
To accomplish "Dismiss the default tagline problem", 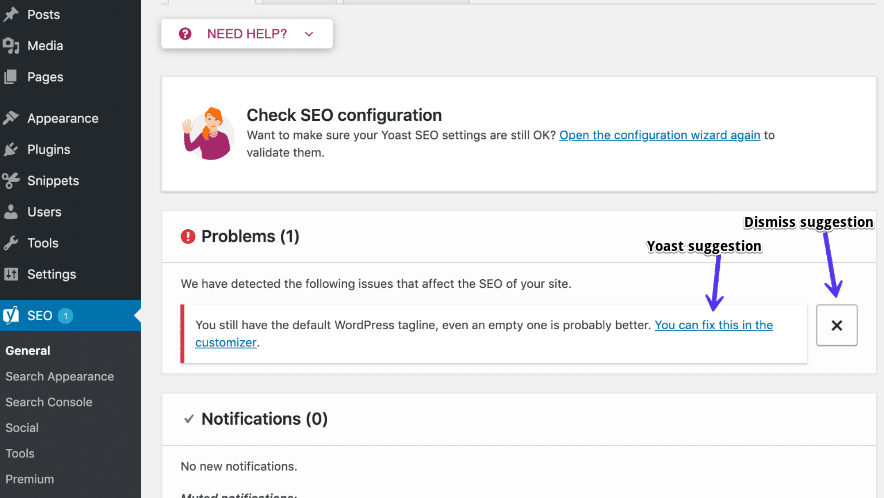I will pyautogui.click(x=837, y=325).
